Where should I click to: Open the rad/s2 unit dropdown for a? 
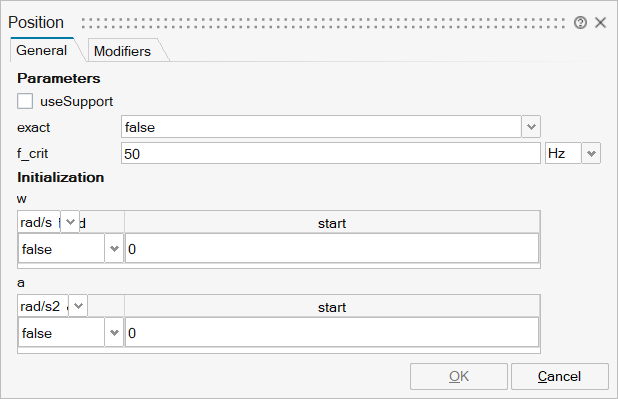coord(78,306)
